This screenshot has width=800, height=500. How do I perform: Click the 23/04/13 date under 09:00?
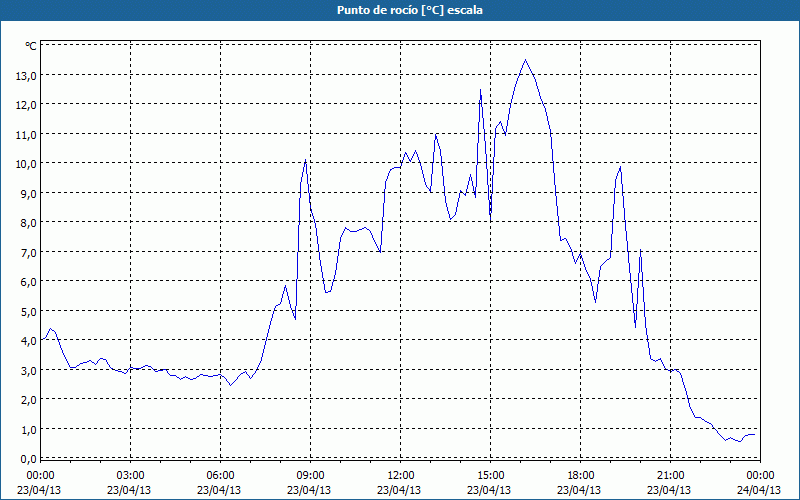pyautogui.click(x=309, y=490)
